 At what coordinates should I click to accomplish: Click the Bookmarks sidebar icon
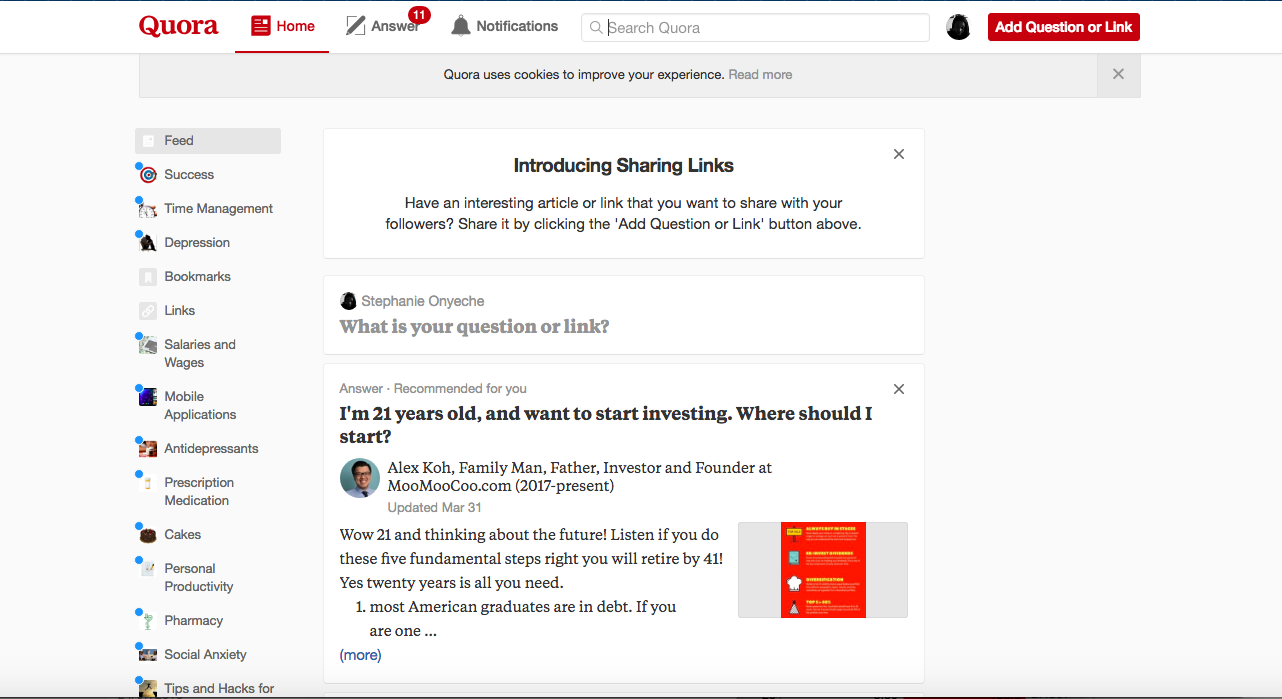[x=148, y=277]
